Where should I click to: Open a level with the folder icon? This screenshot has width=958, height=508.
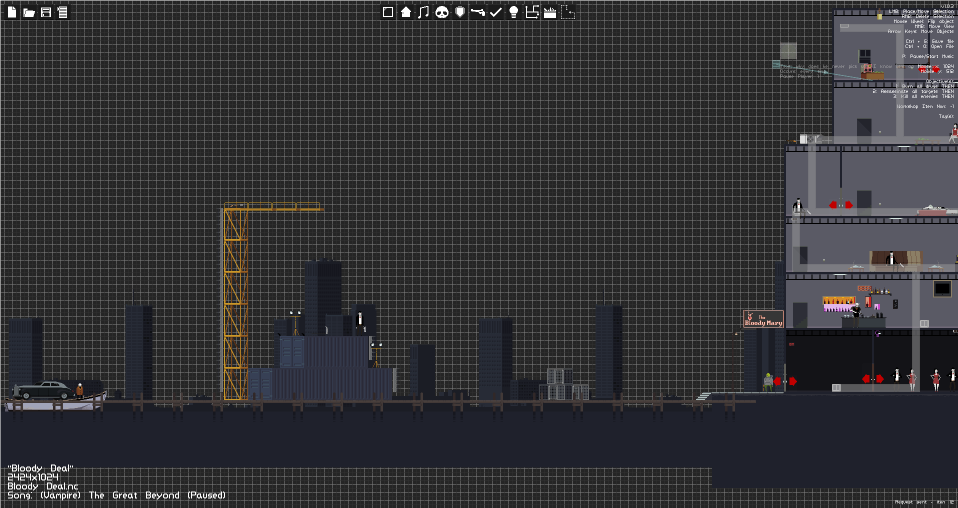tap(29, 12)
